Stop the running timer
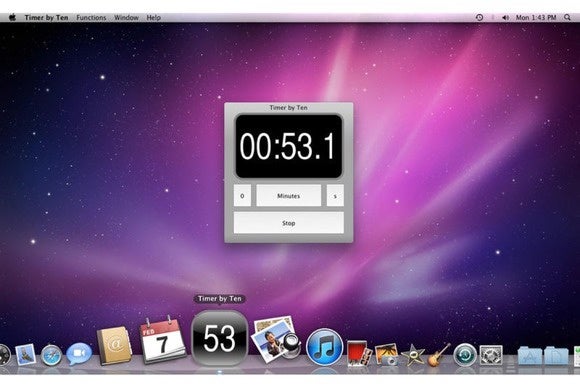 tap(289, 223)
